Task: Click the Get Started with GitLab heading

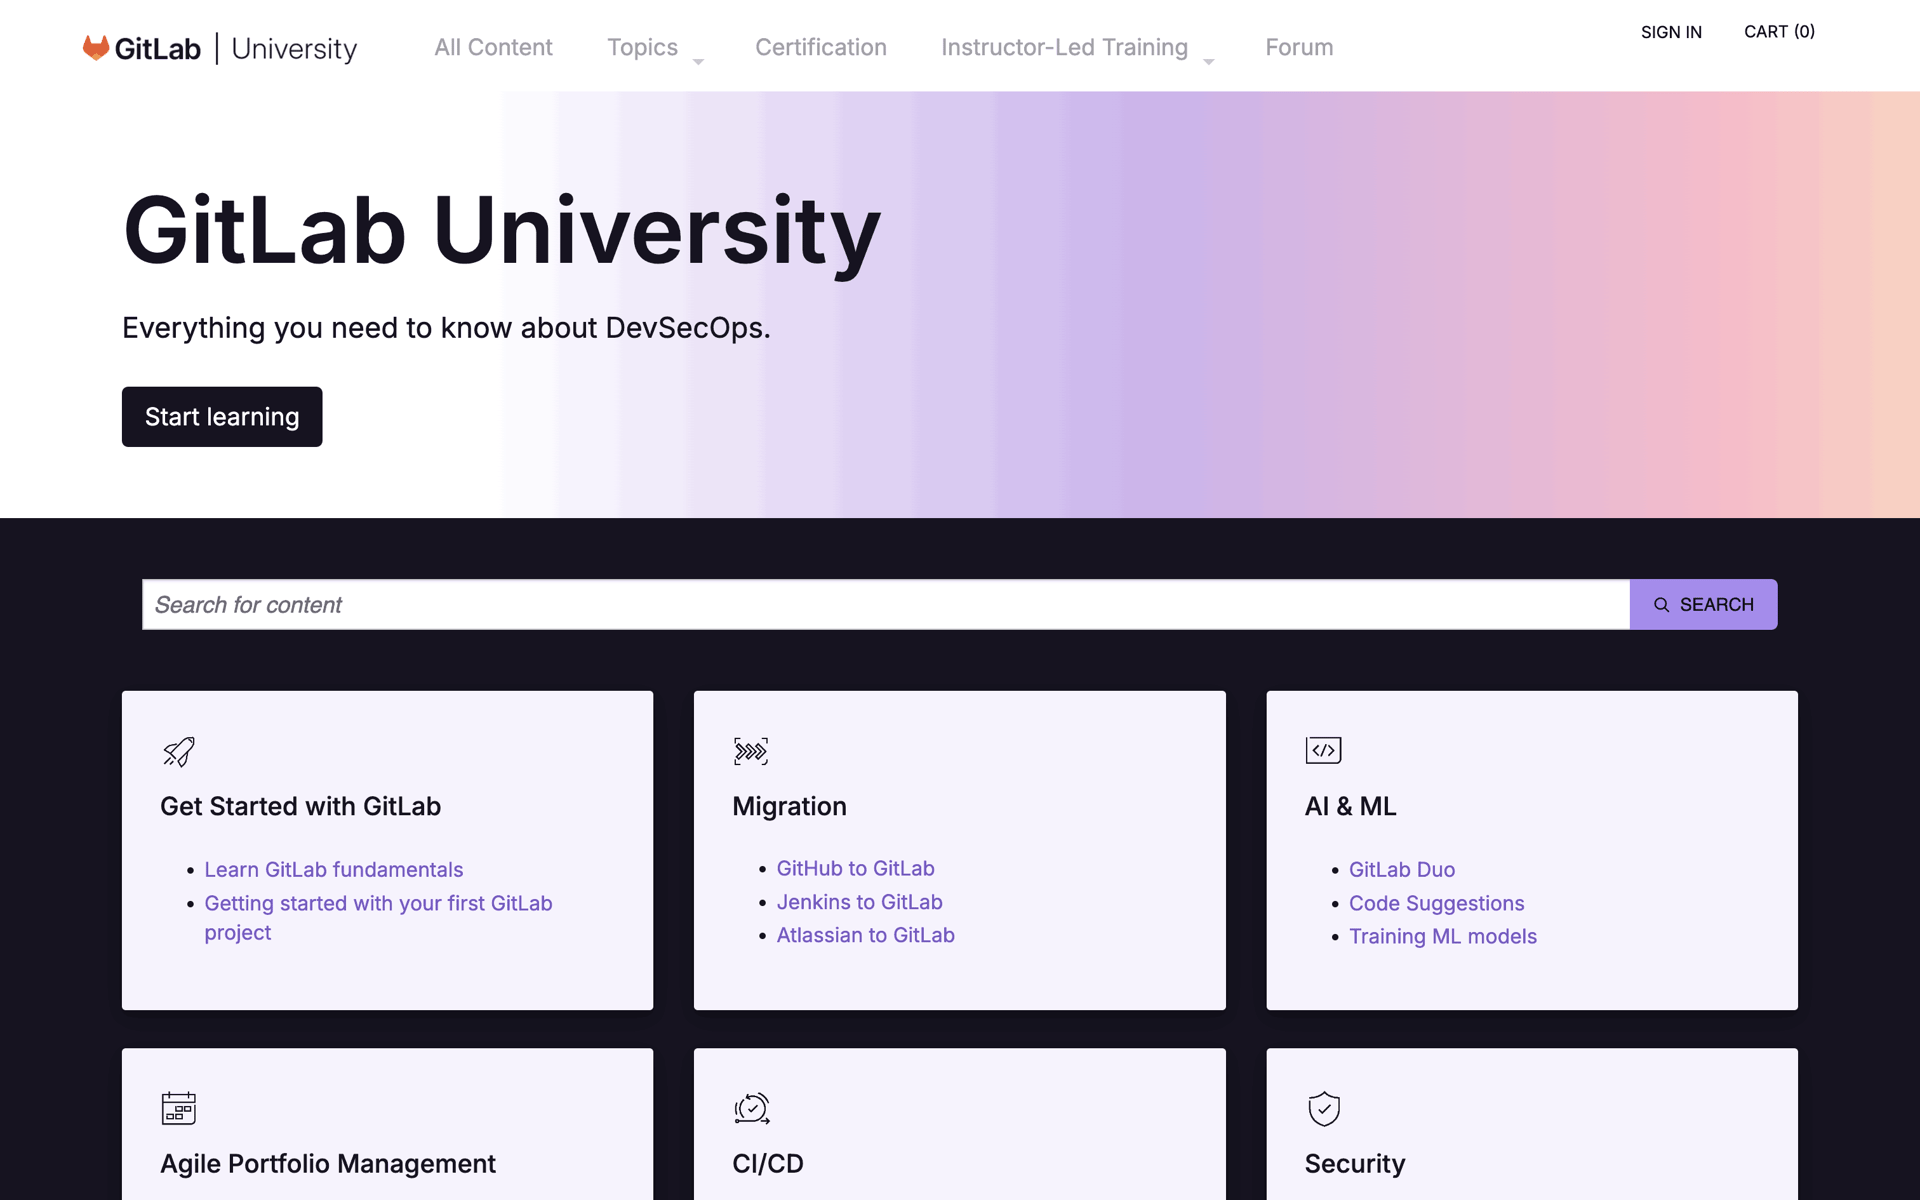Action: coord(300,806)
